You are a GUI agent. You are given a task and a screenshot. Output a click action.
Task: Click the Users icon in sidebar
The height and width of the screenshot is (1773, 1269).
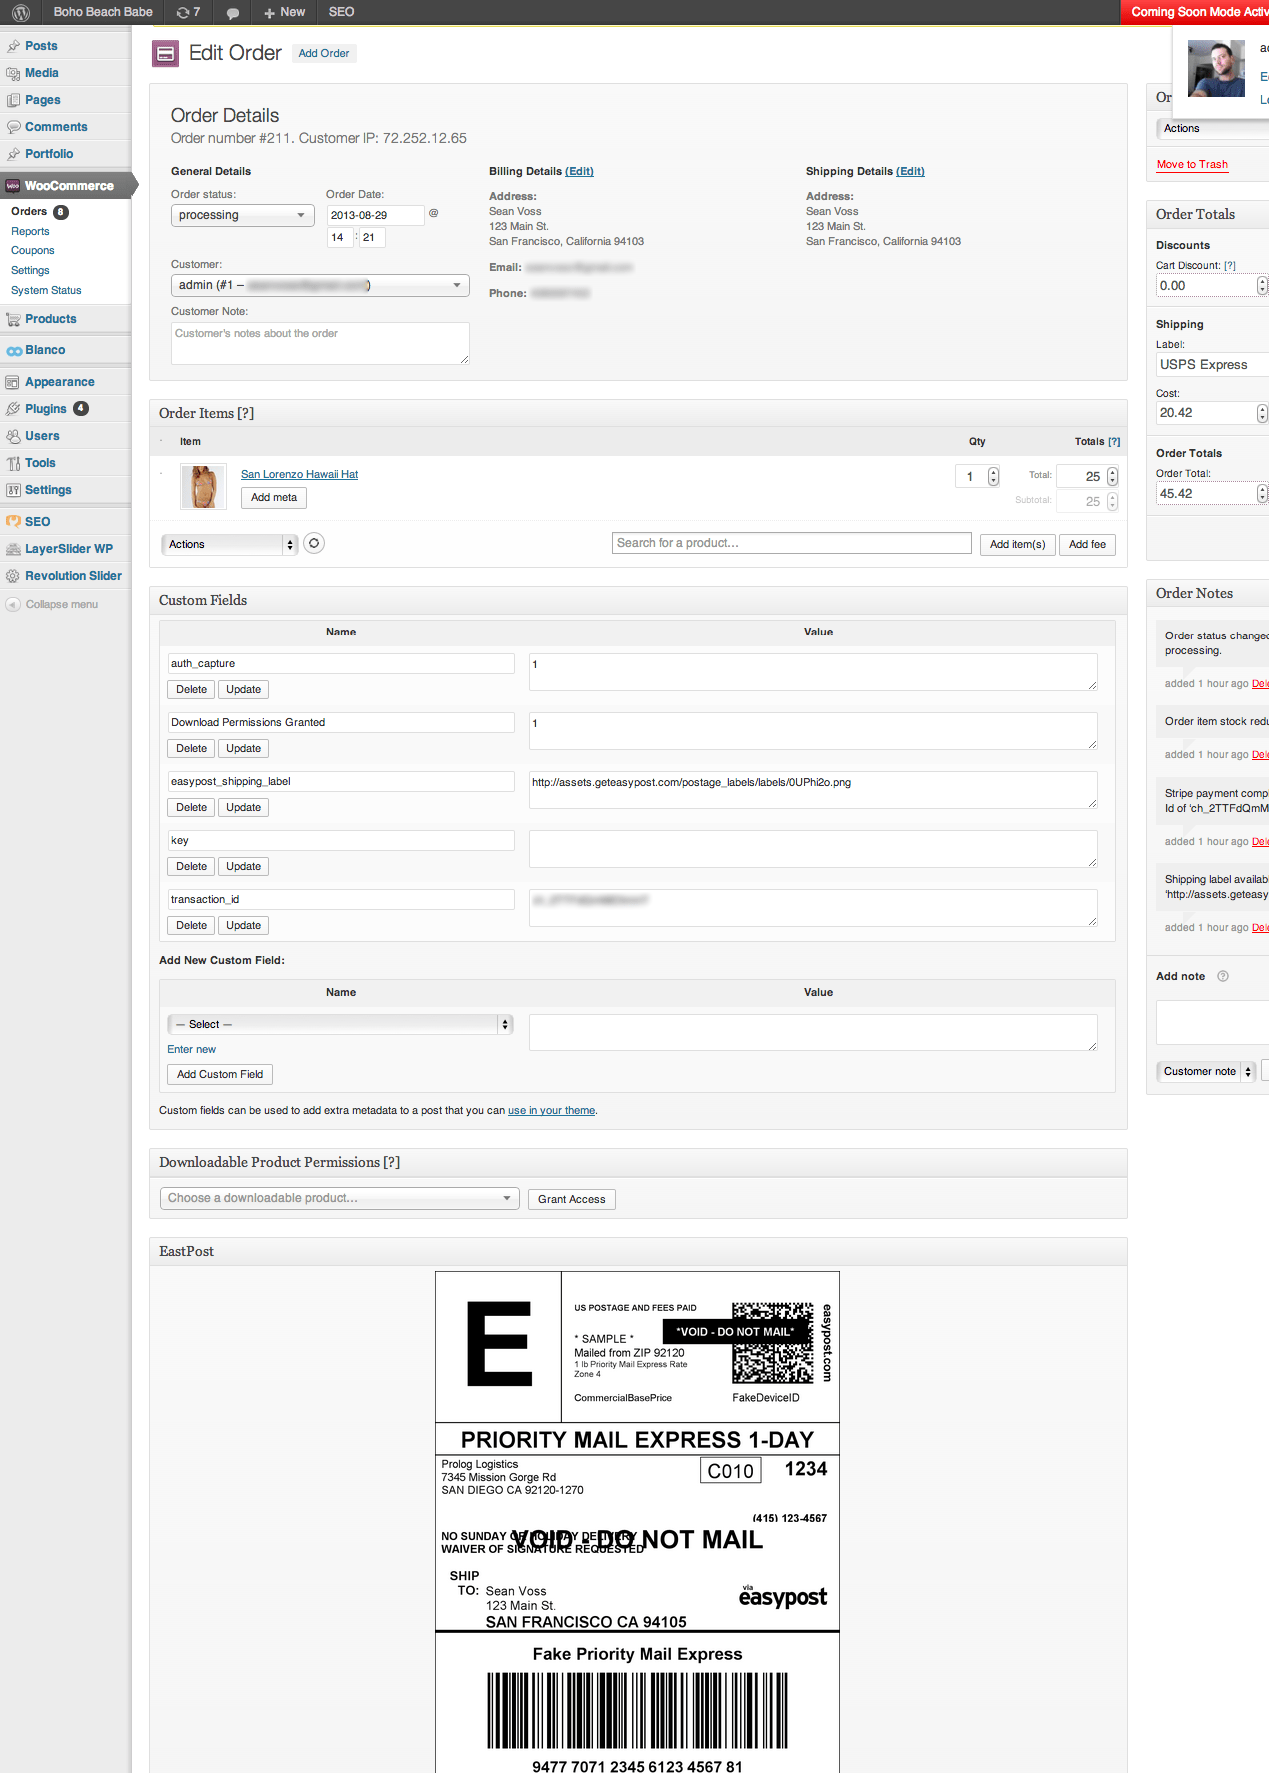tap(13, 436)
